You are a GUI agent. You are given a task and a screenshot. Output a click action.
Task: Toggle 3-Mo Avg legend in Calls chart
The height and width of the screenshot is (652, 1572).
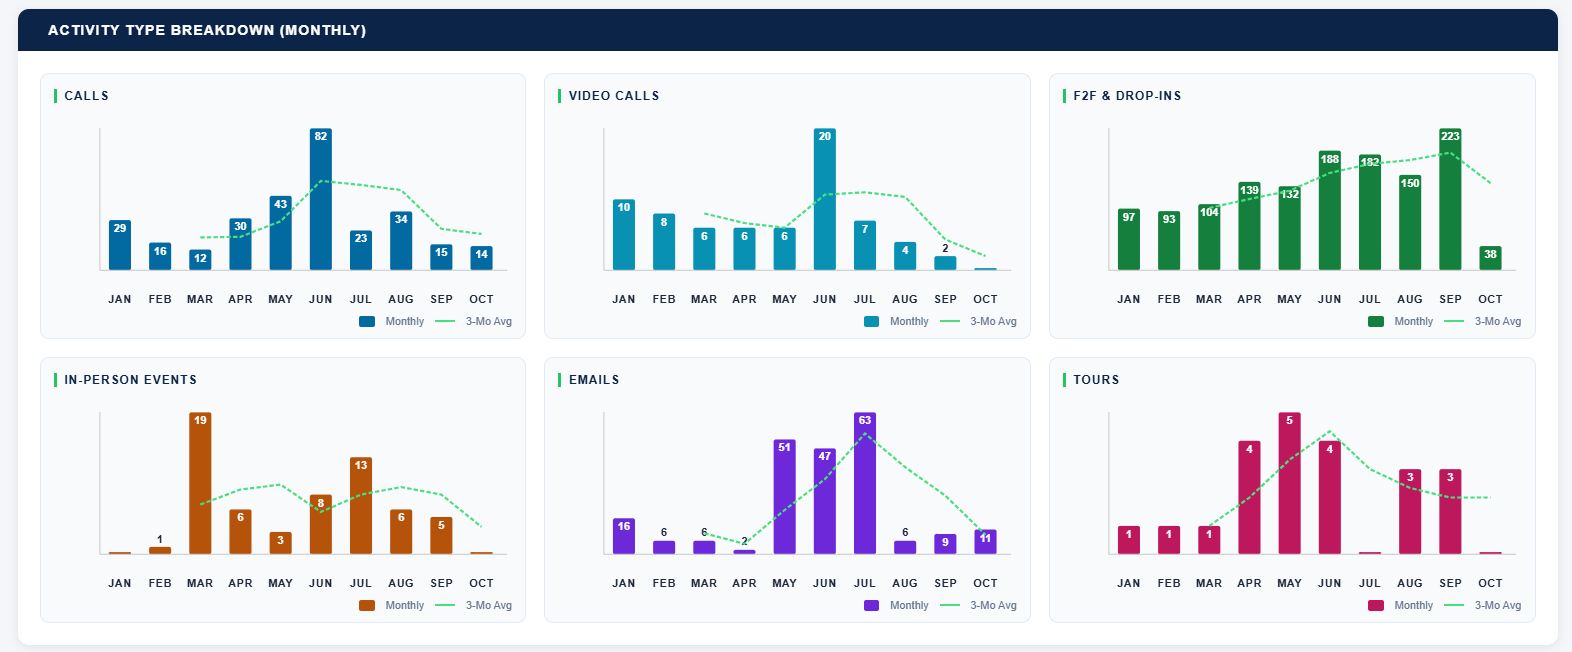474,321
